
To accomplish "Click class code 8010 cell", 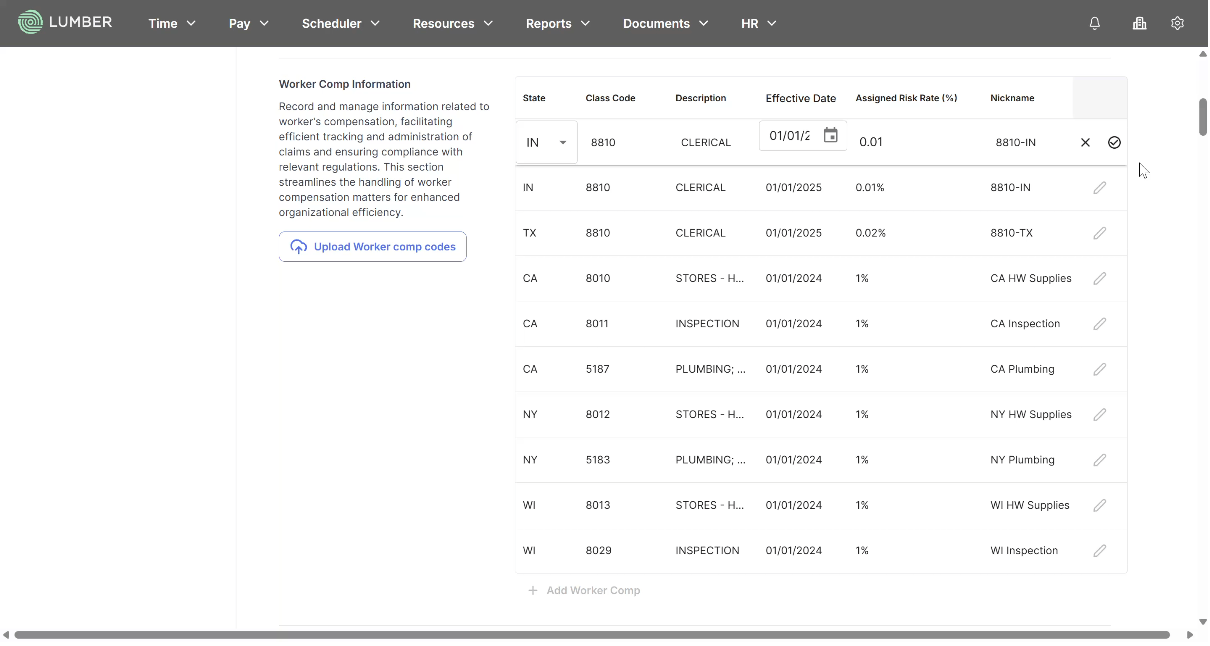I will [x=598, y=279].
